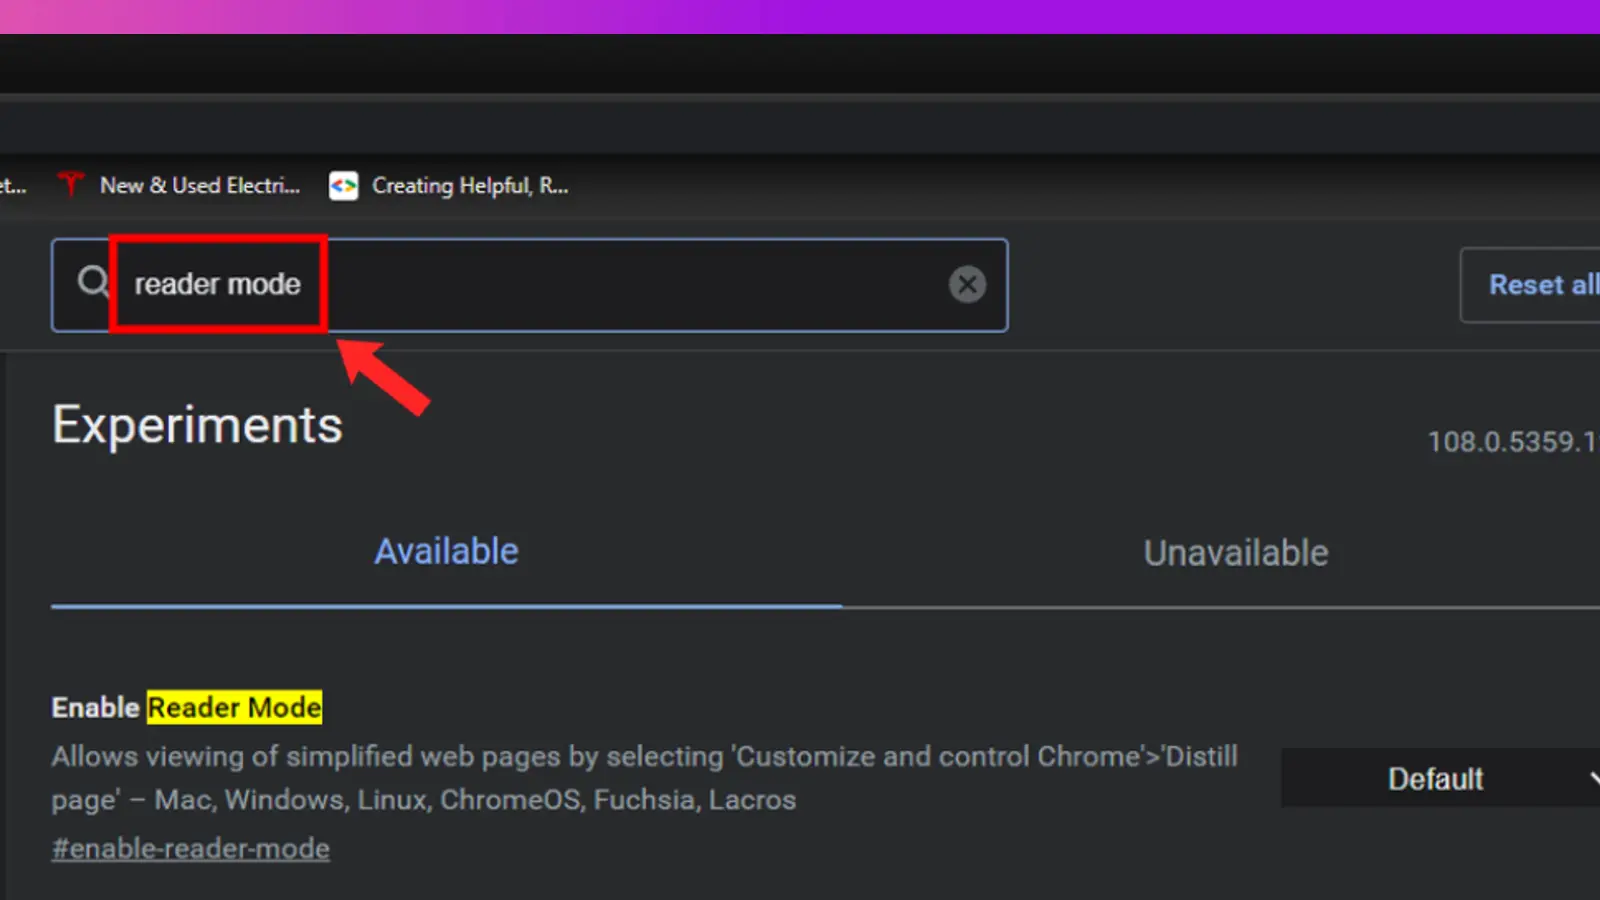Switch to the Unavailable tab
The height and width of the screenshot is (900, 1600).
tap(1236, 553)
